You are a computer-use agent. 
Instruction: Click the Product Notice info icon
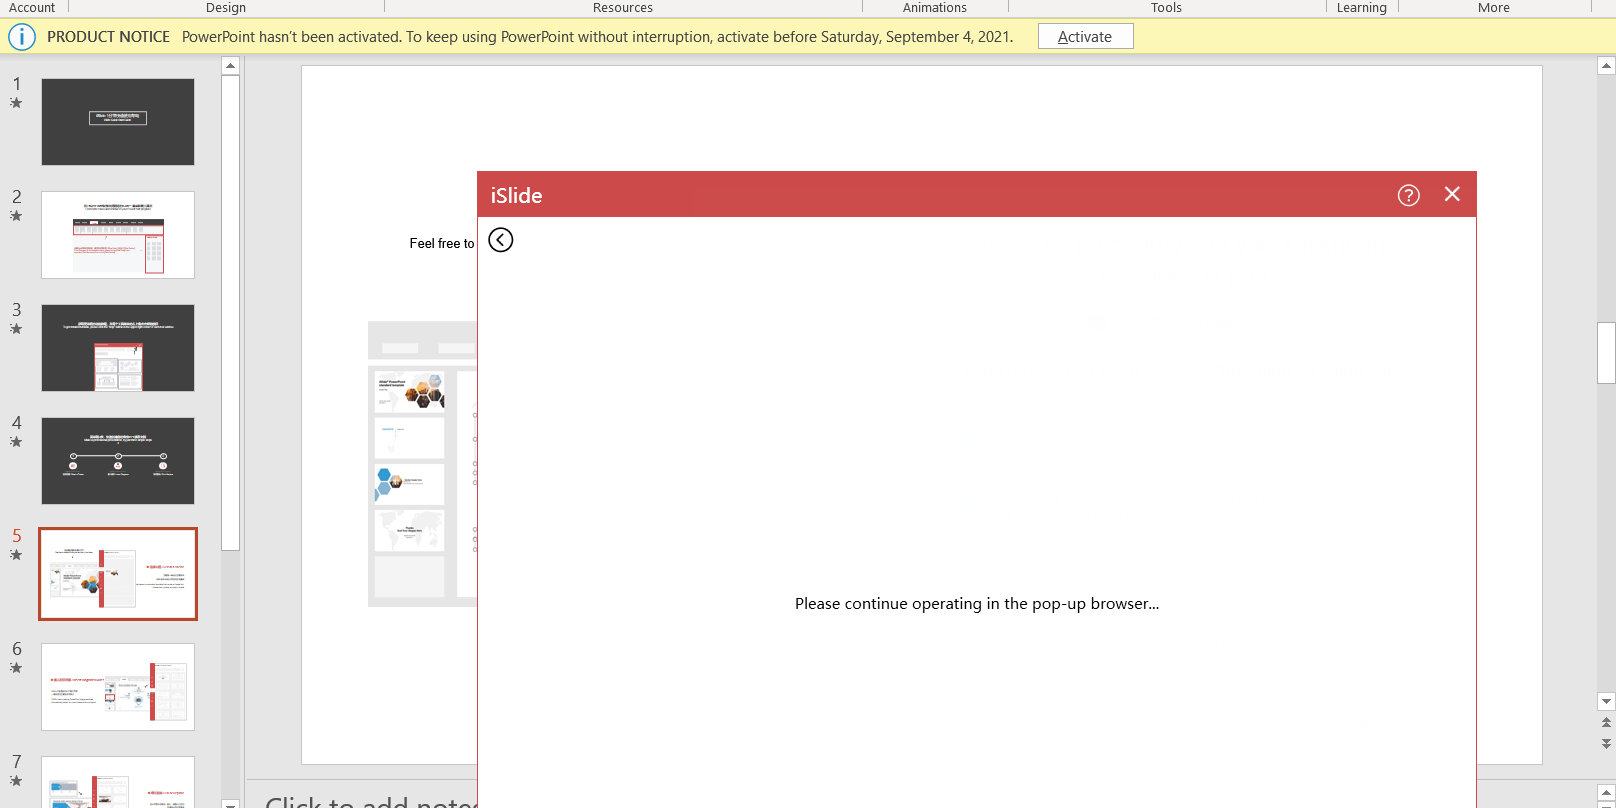click(x=22, y=37)
